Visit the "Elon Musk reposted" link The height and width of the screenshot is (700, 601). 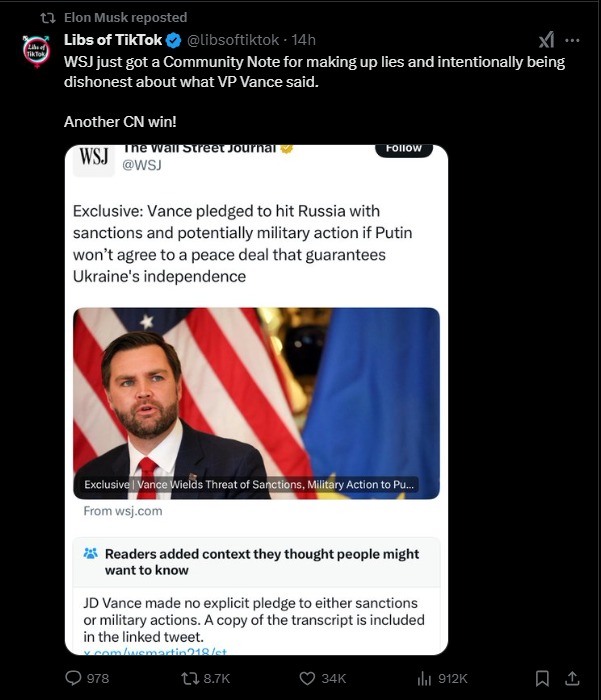[x=125, y=17]
